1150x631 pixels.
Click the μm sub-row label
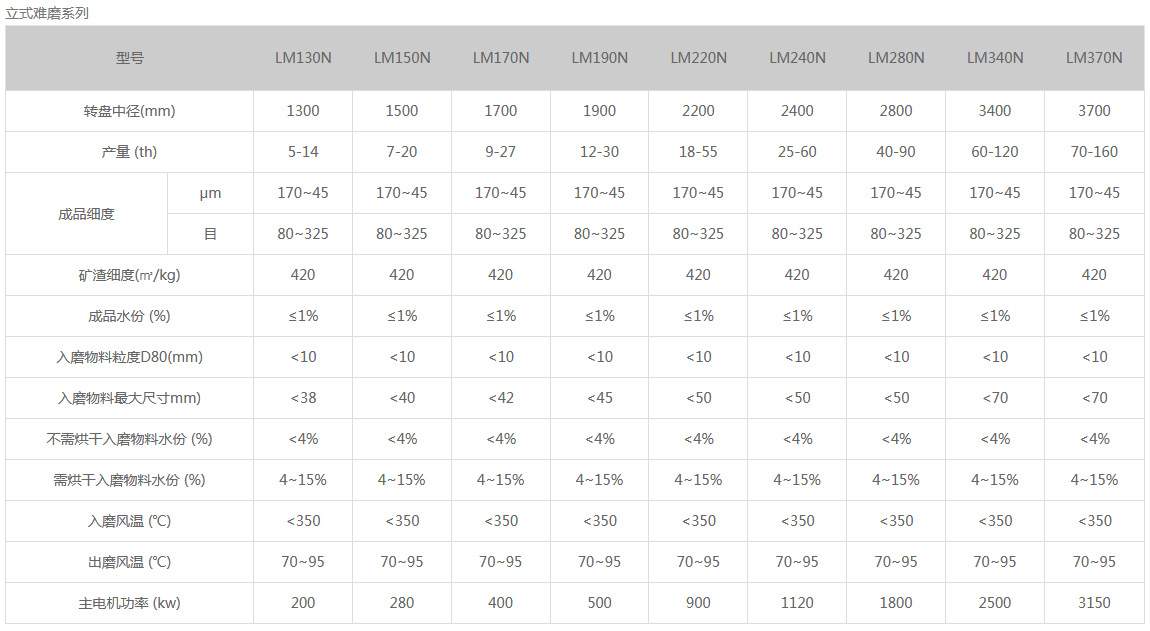(x=210, y=193)
